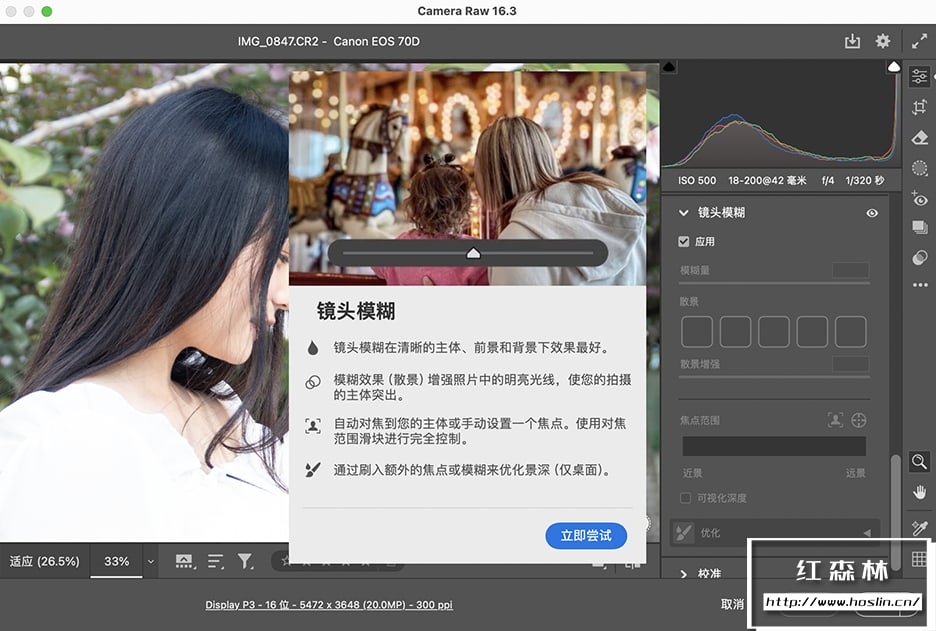Click the 立即尝试 button
The width and height of the screenshot is (936, 631).
[586, 536]
